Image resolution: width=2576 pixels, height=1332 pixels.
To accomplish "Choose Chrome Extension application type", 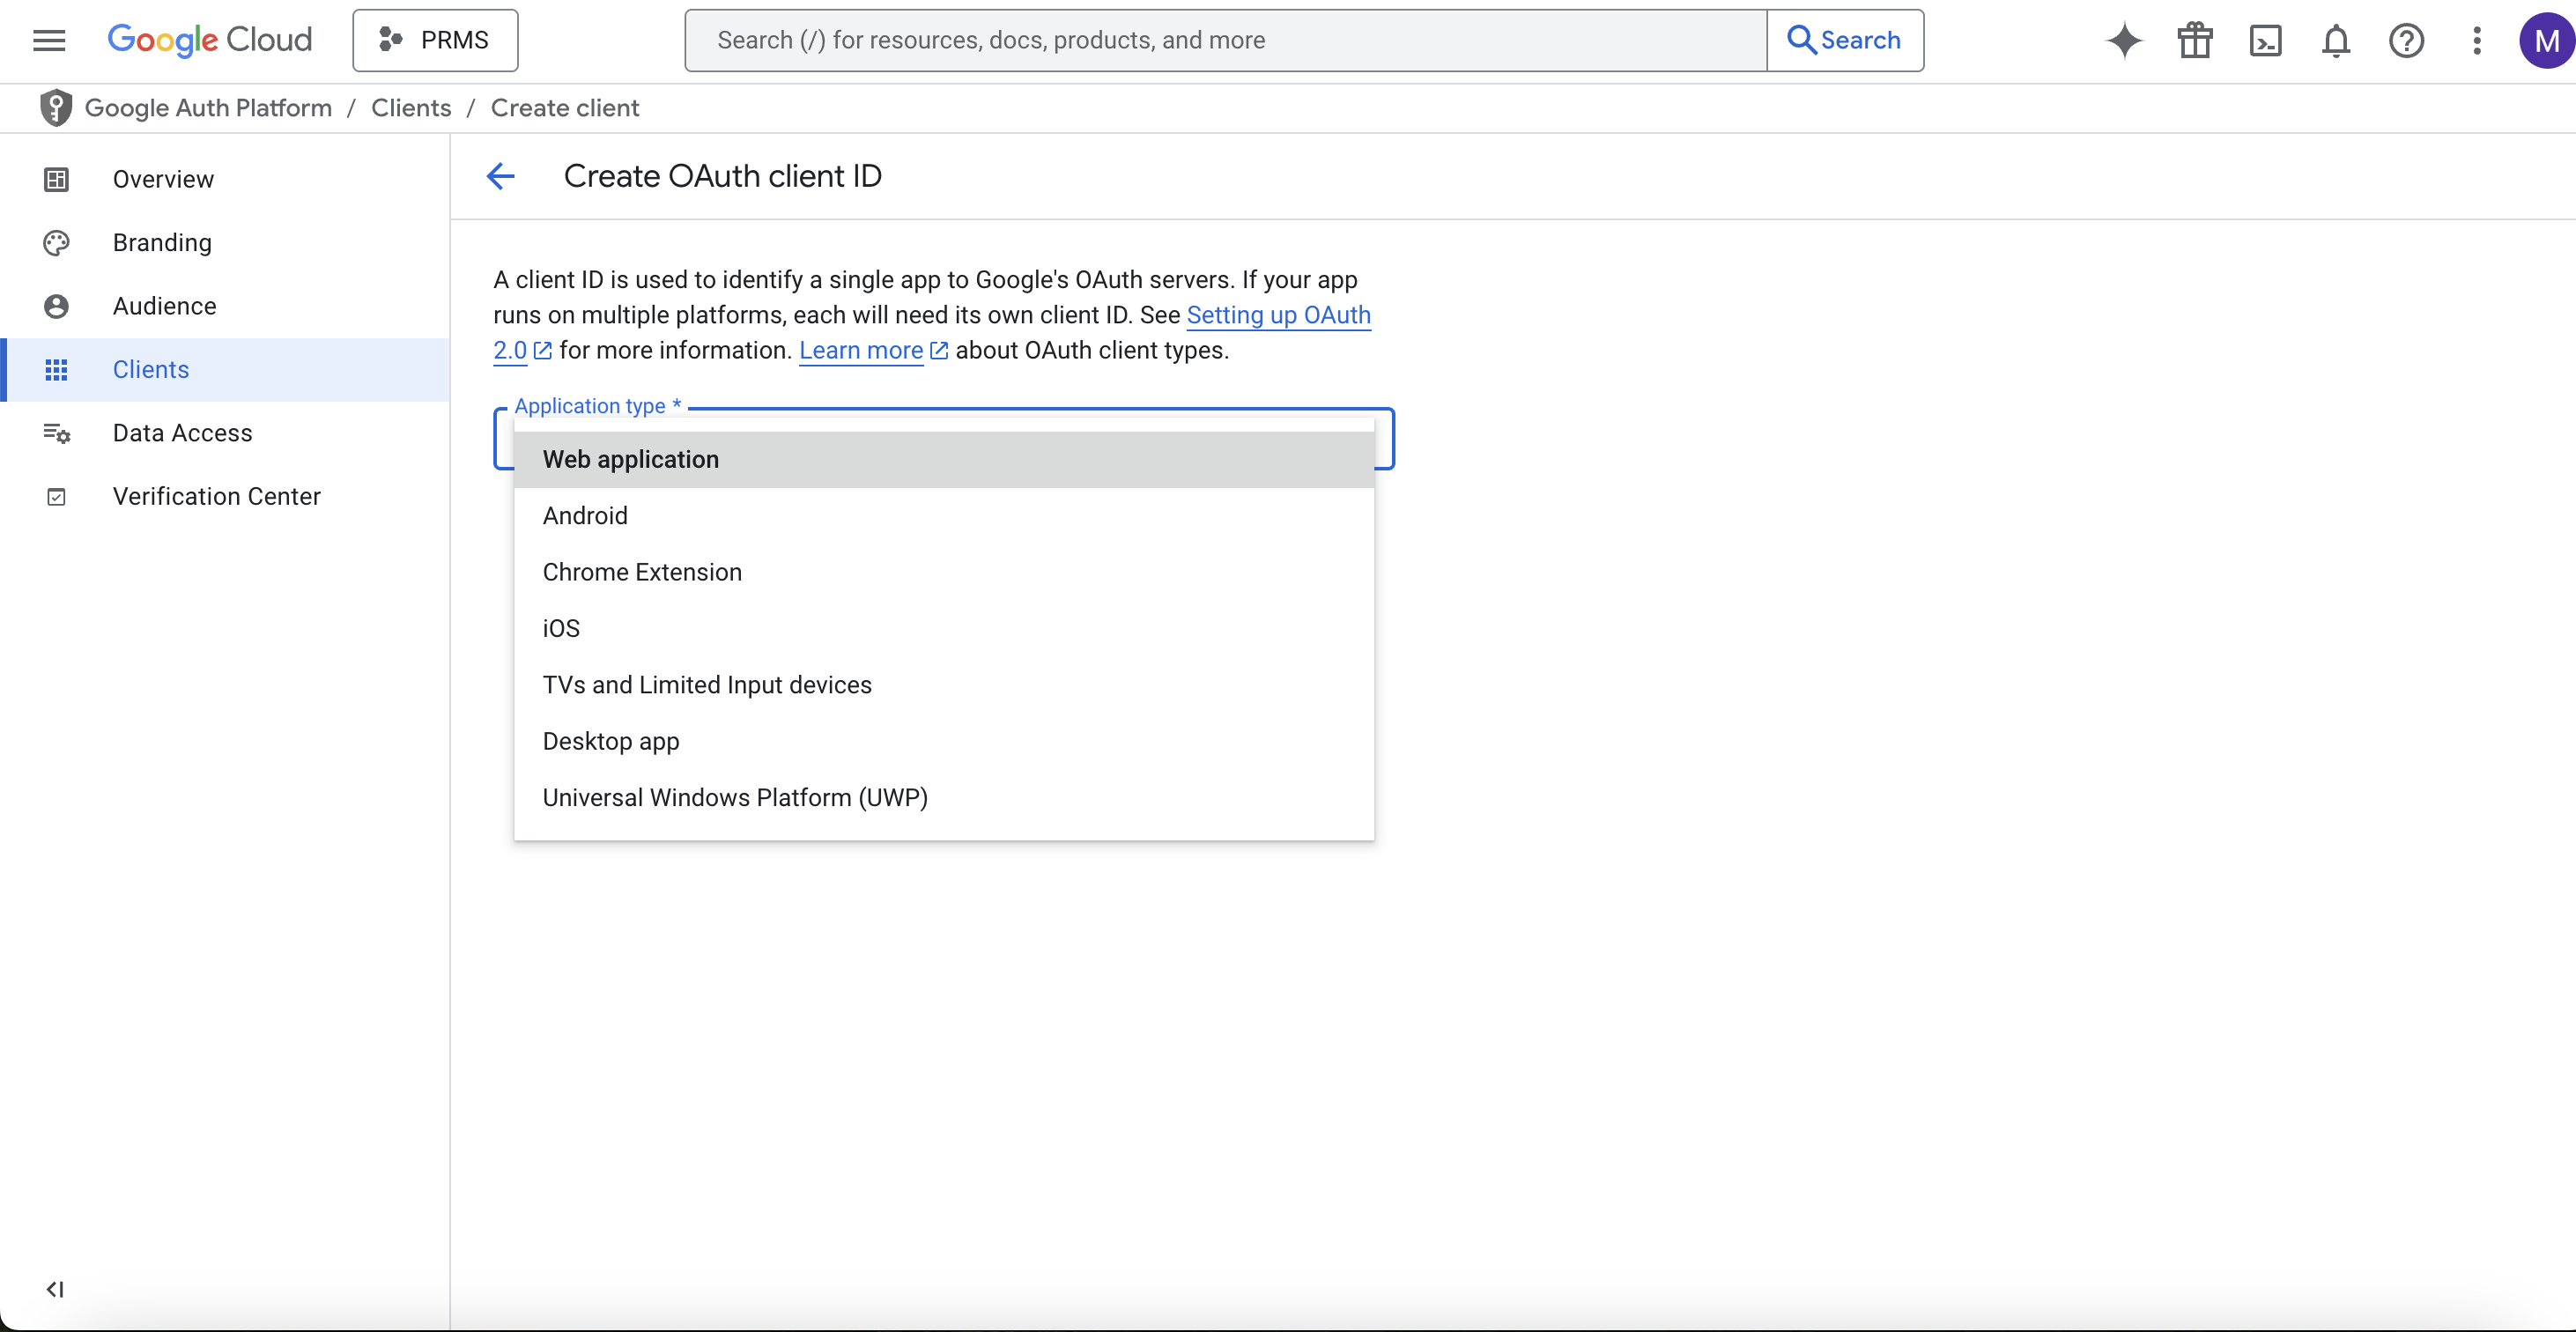I will point(642,572).
